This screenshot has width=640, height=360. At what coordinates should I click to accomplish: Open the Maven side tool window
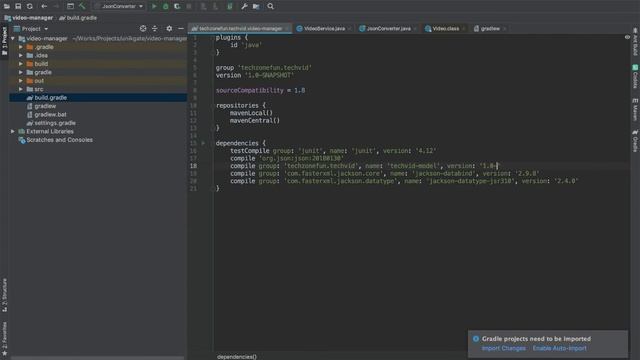[x=635, y=109]
